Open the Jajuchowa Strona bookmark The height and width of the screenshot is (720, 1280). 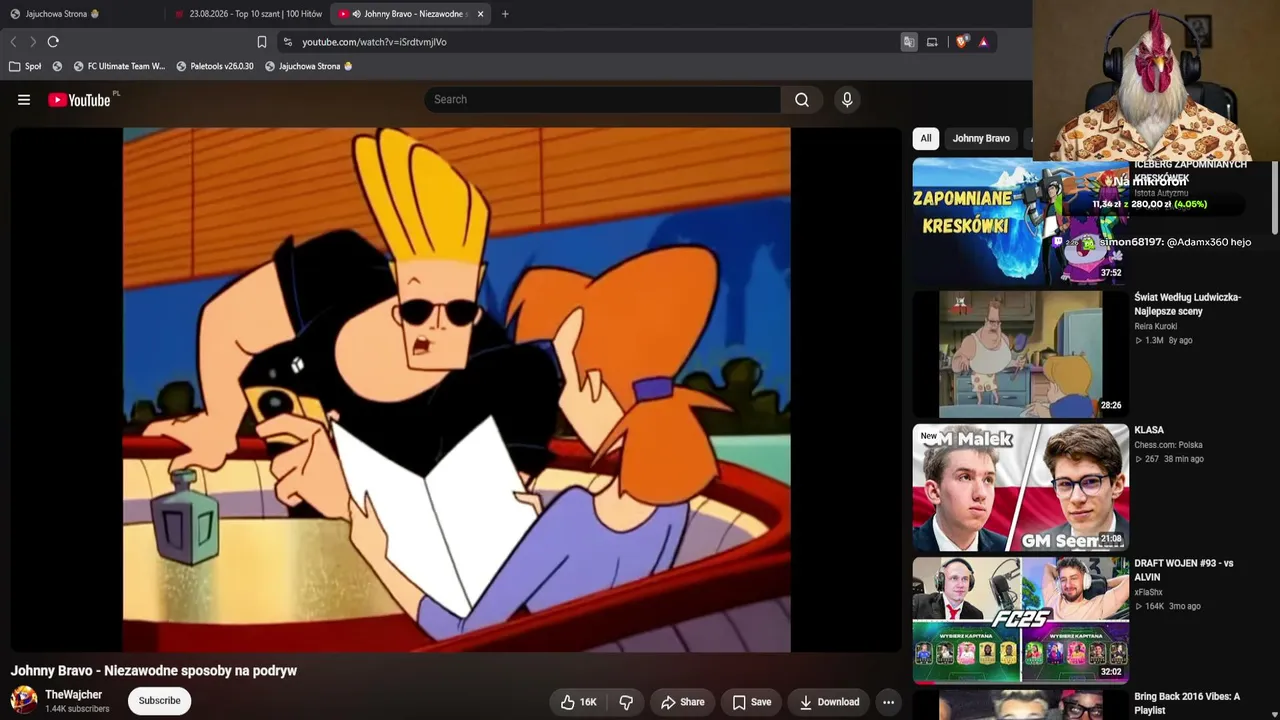tap(309, 66)
